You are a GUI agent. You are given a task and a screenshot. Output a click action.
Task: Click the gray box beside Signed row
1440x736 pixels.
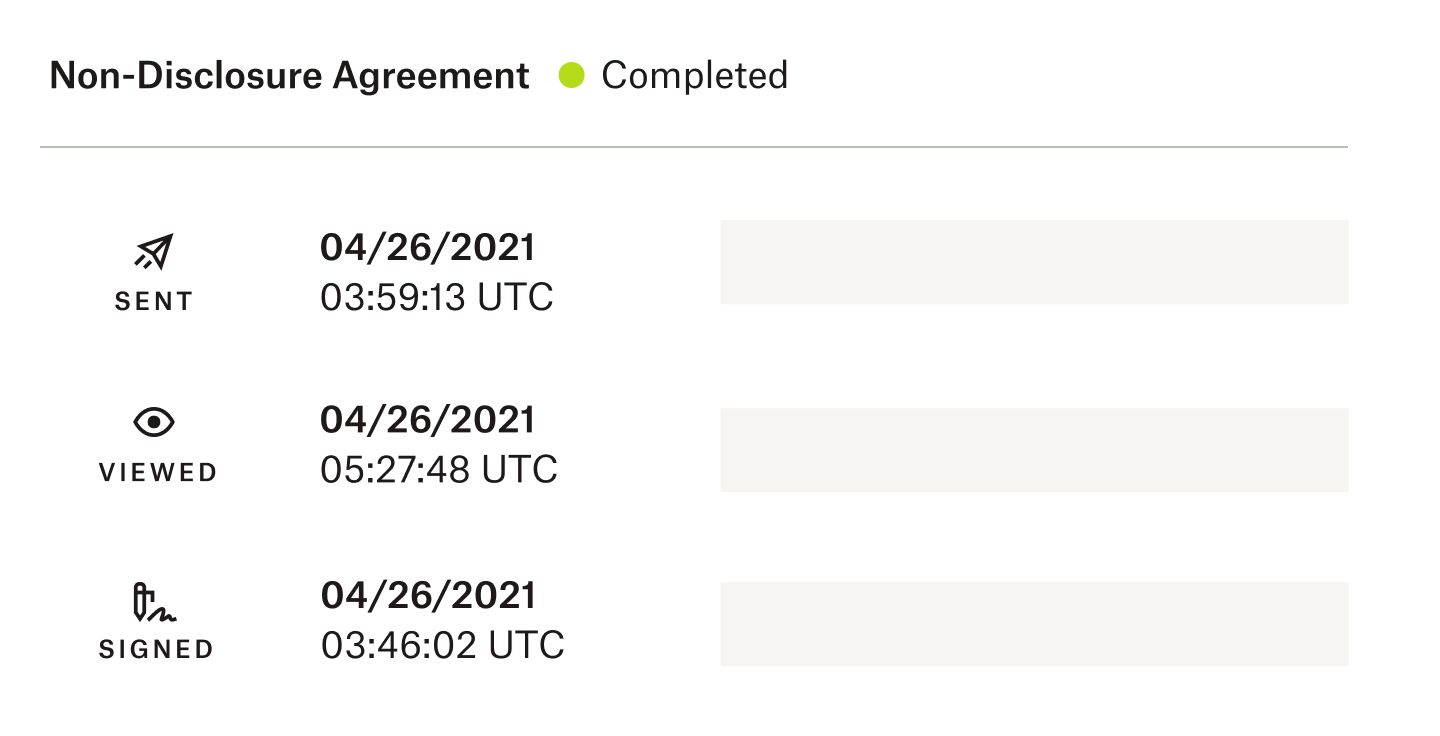(x=1034, y=624)
